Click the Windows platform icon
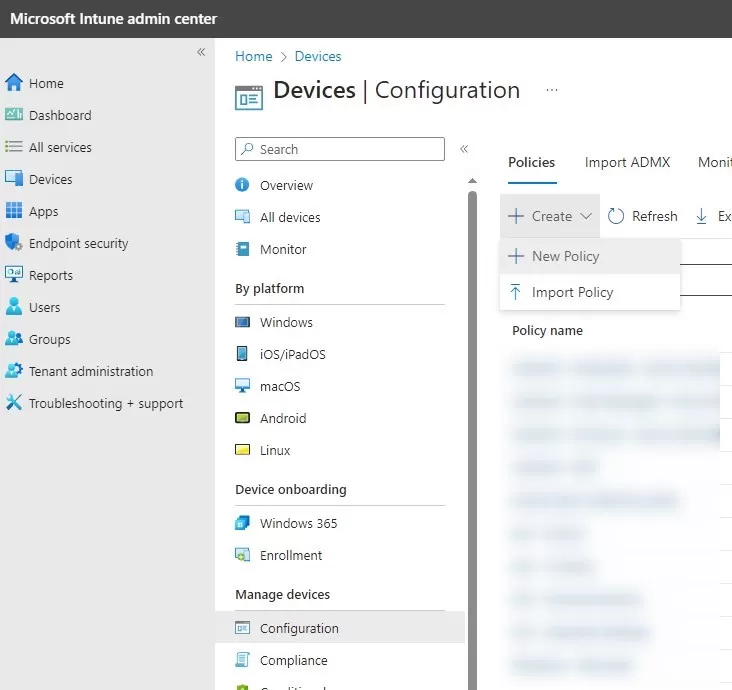Viewport: 732px width, 690px height. [x=242, y=322]
